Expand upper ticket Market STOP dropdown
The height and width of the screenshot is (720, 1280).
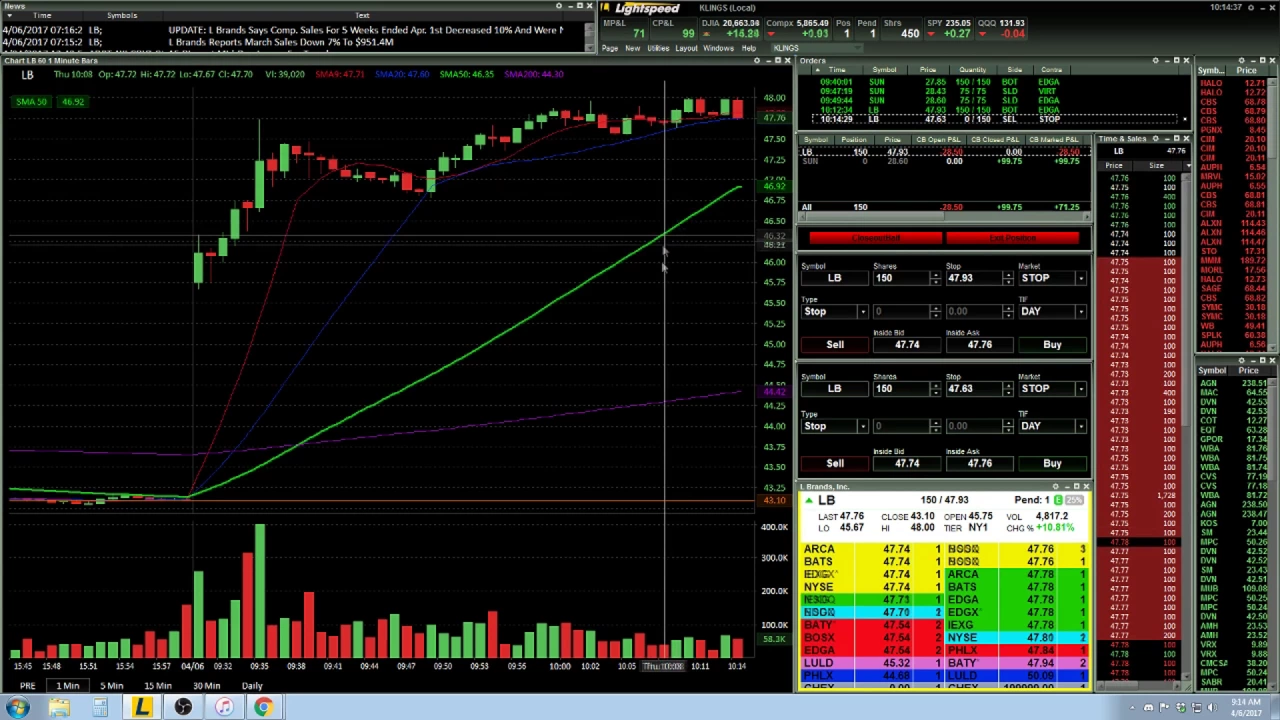click(x=1080, y=278)
